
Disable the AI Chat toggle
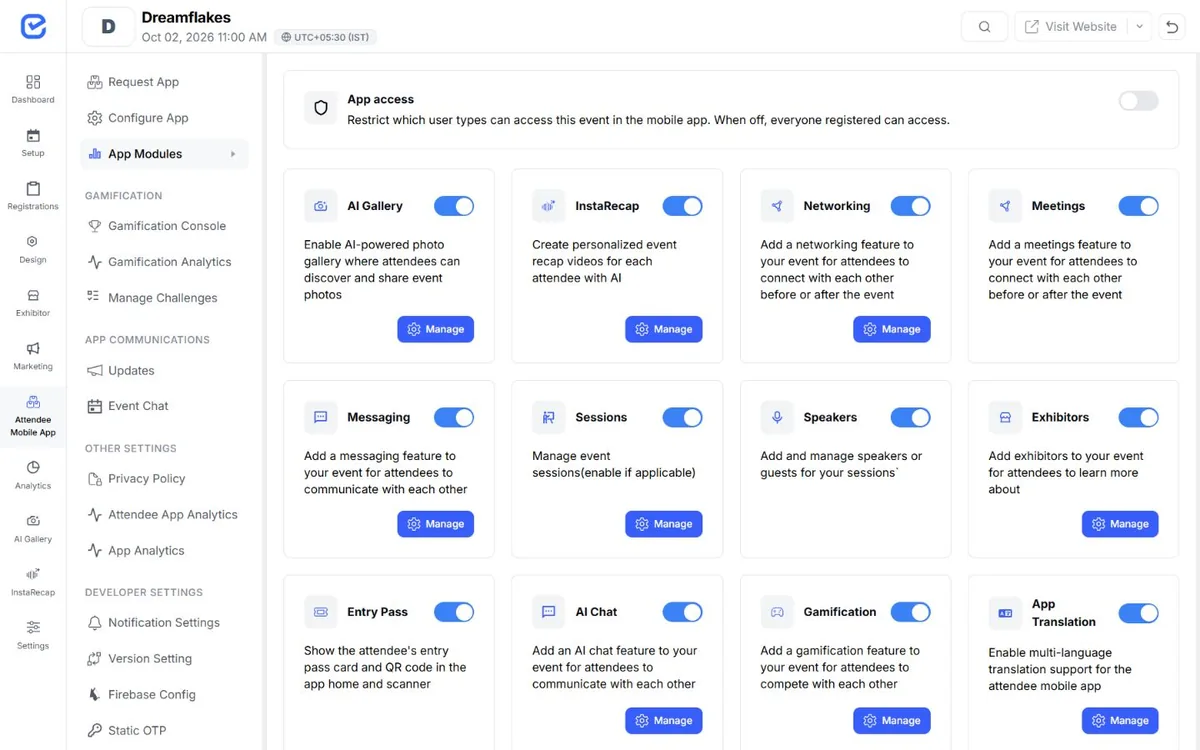point(682,612)
